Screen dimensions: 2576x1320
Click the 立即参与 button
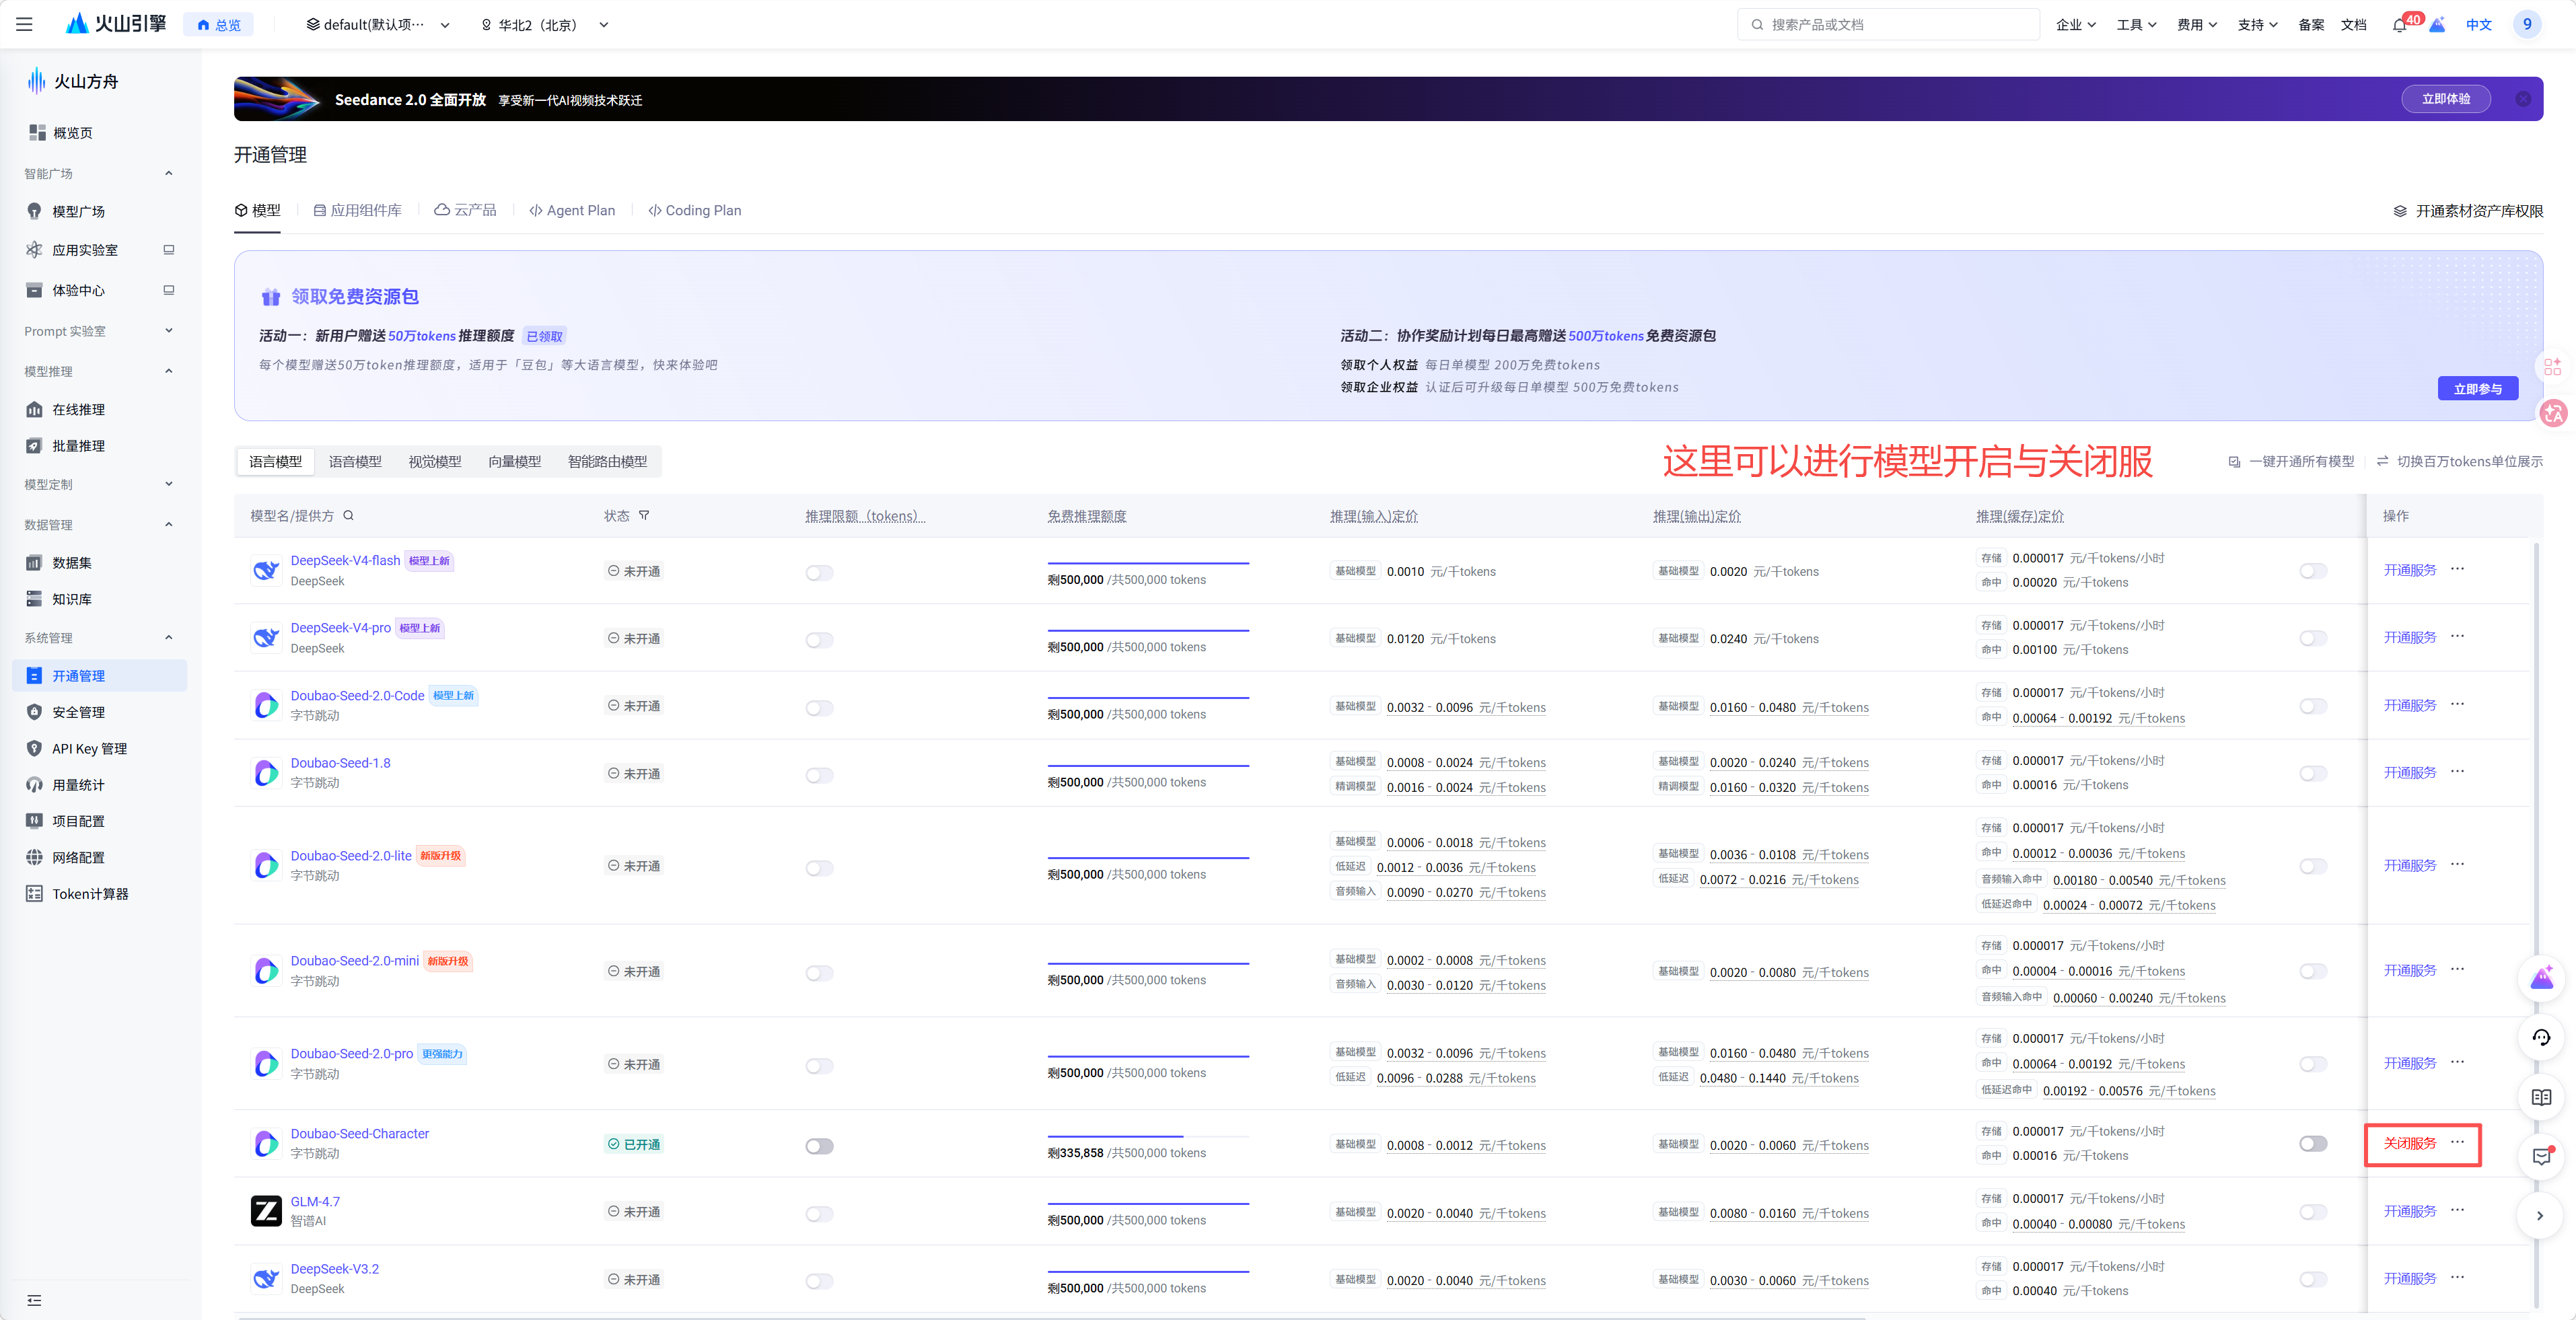pyautogui.click(x=2477, y=389)
